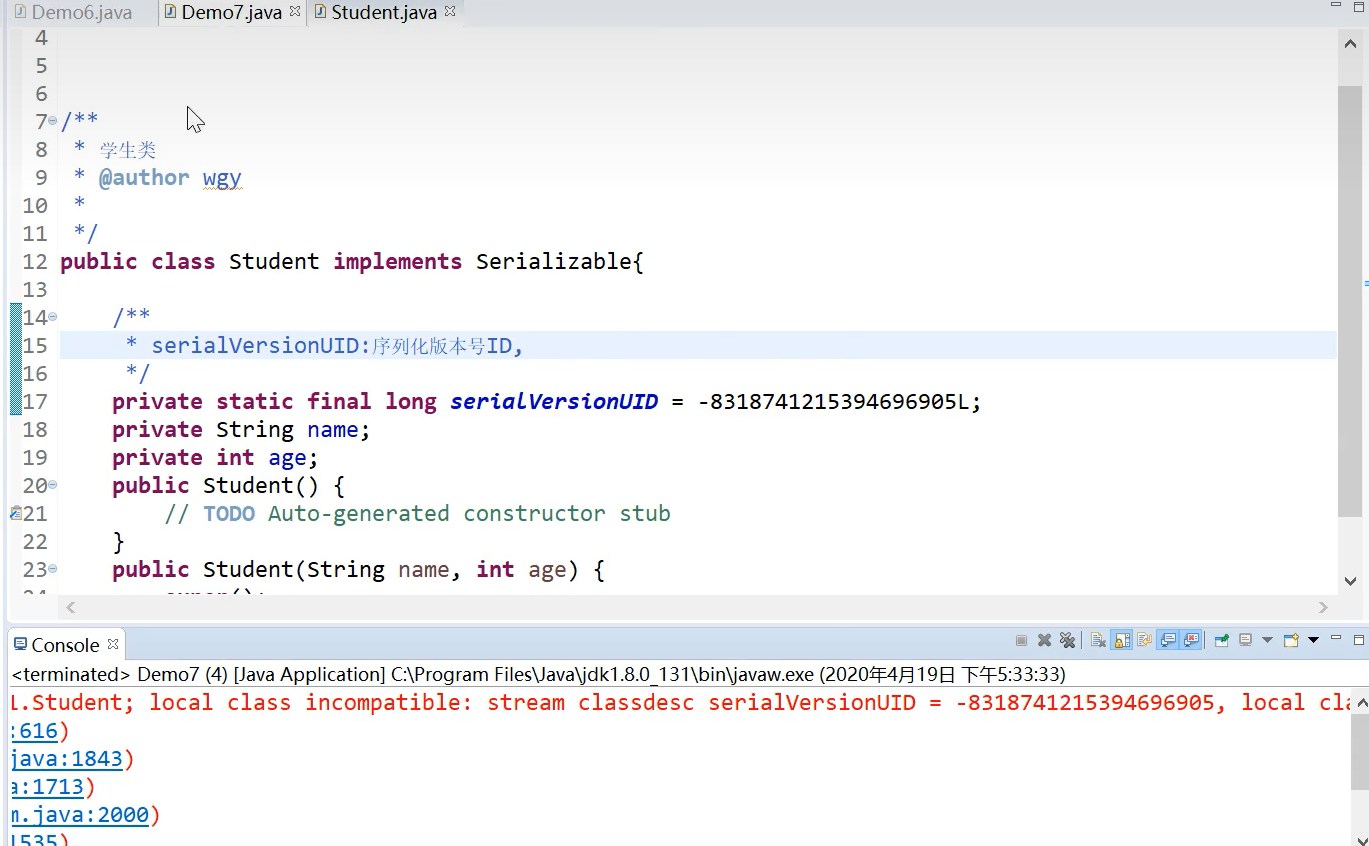The height and width of the screenshot is (846, 1369).
Task: Minimize the editor area
Action: pos(1336,6)
